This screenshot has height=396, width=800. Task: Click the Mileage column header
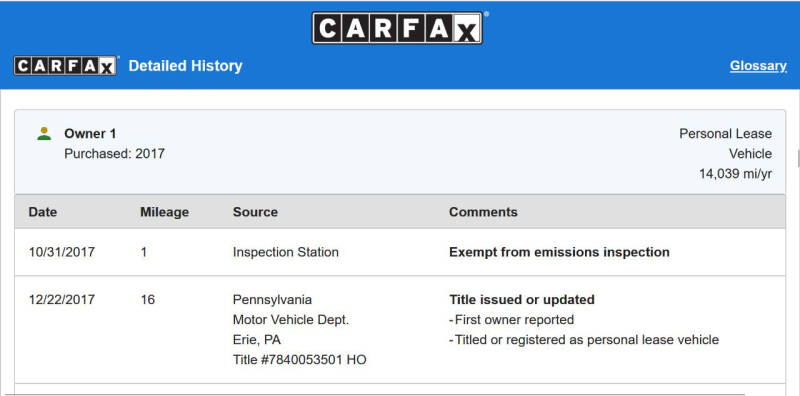[164, 212]
